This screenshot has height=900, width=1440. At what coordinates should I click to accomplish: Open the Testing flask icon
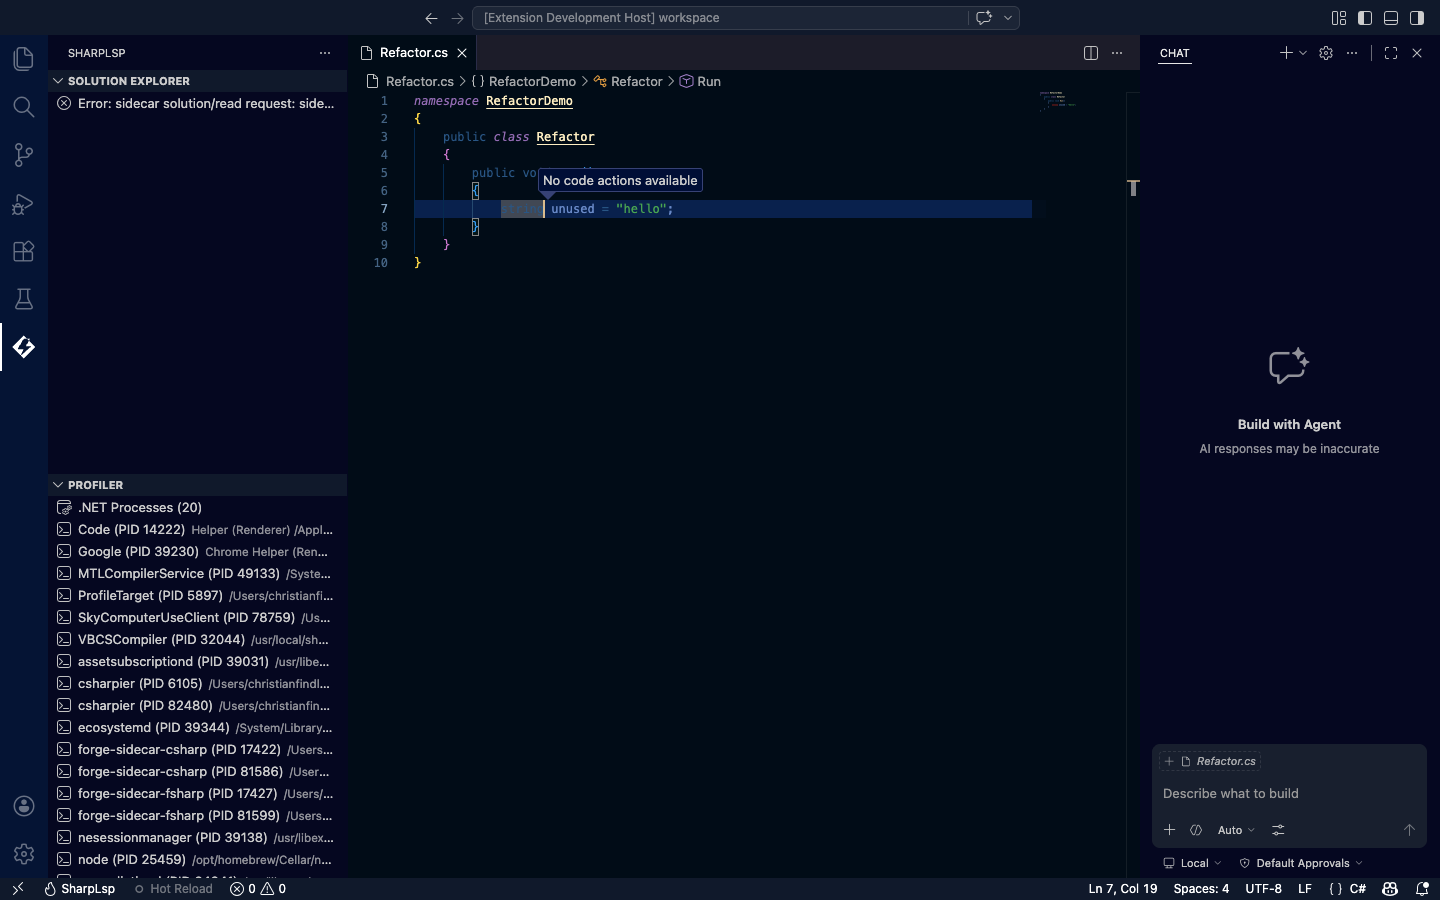point(24,299)
